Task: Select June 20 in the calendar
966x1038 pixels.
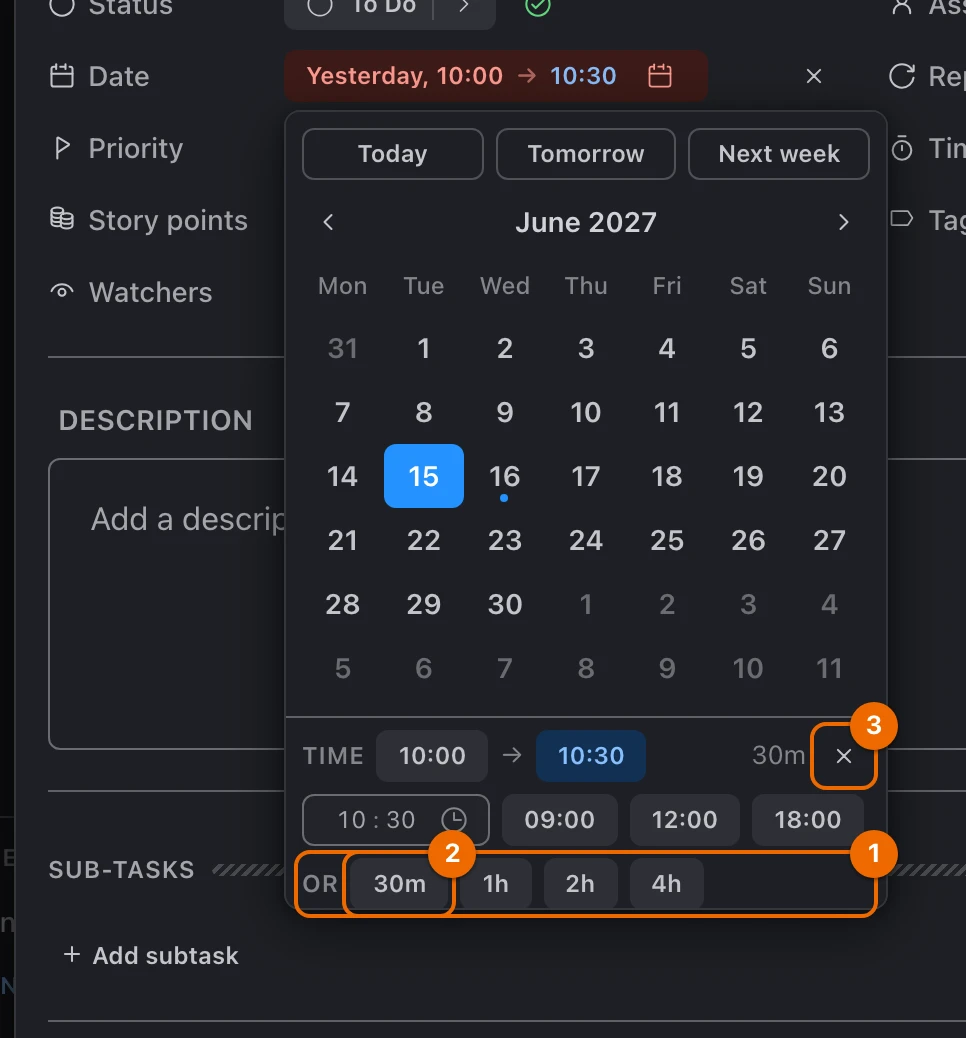Action: [829, 476]
